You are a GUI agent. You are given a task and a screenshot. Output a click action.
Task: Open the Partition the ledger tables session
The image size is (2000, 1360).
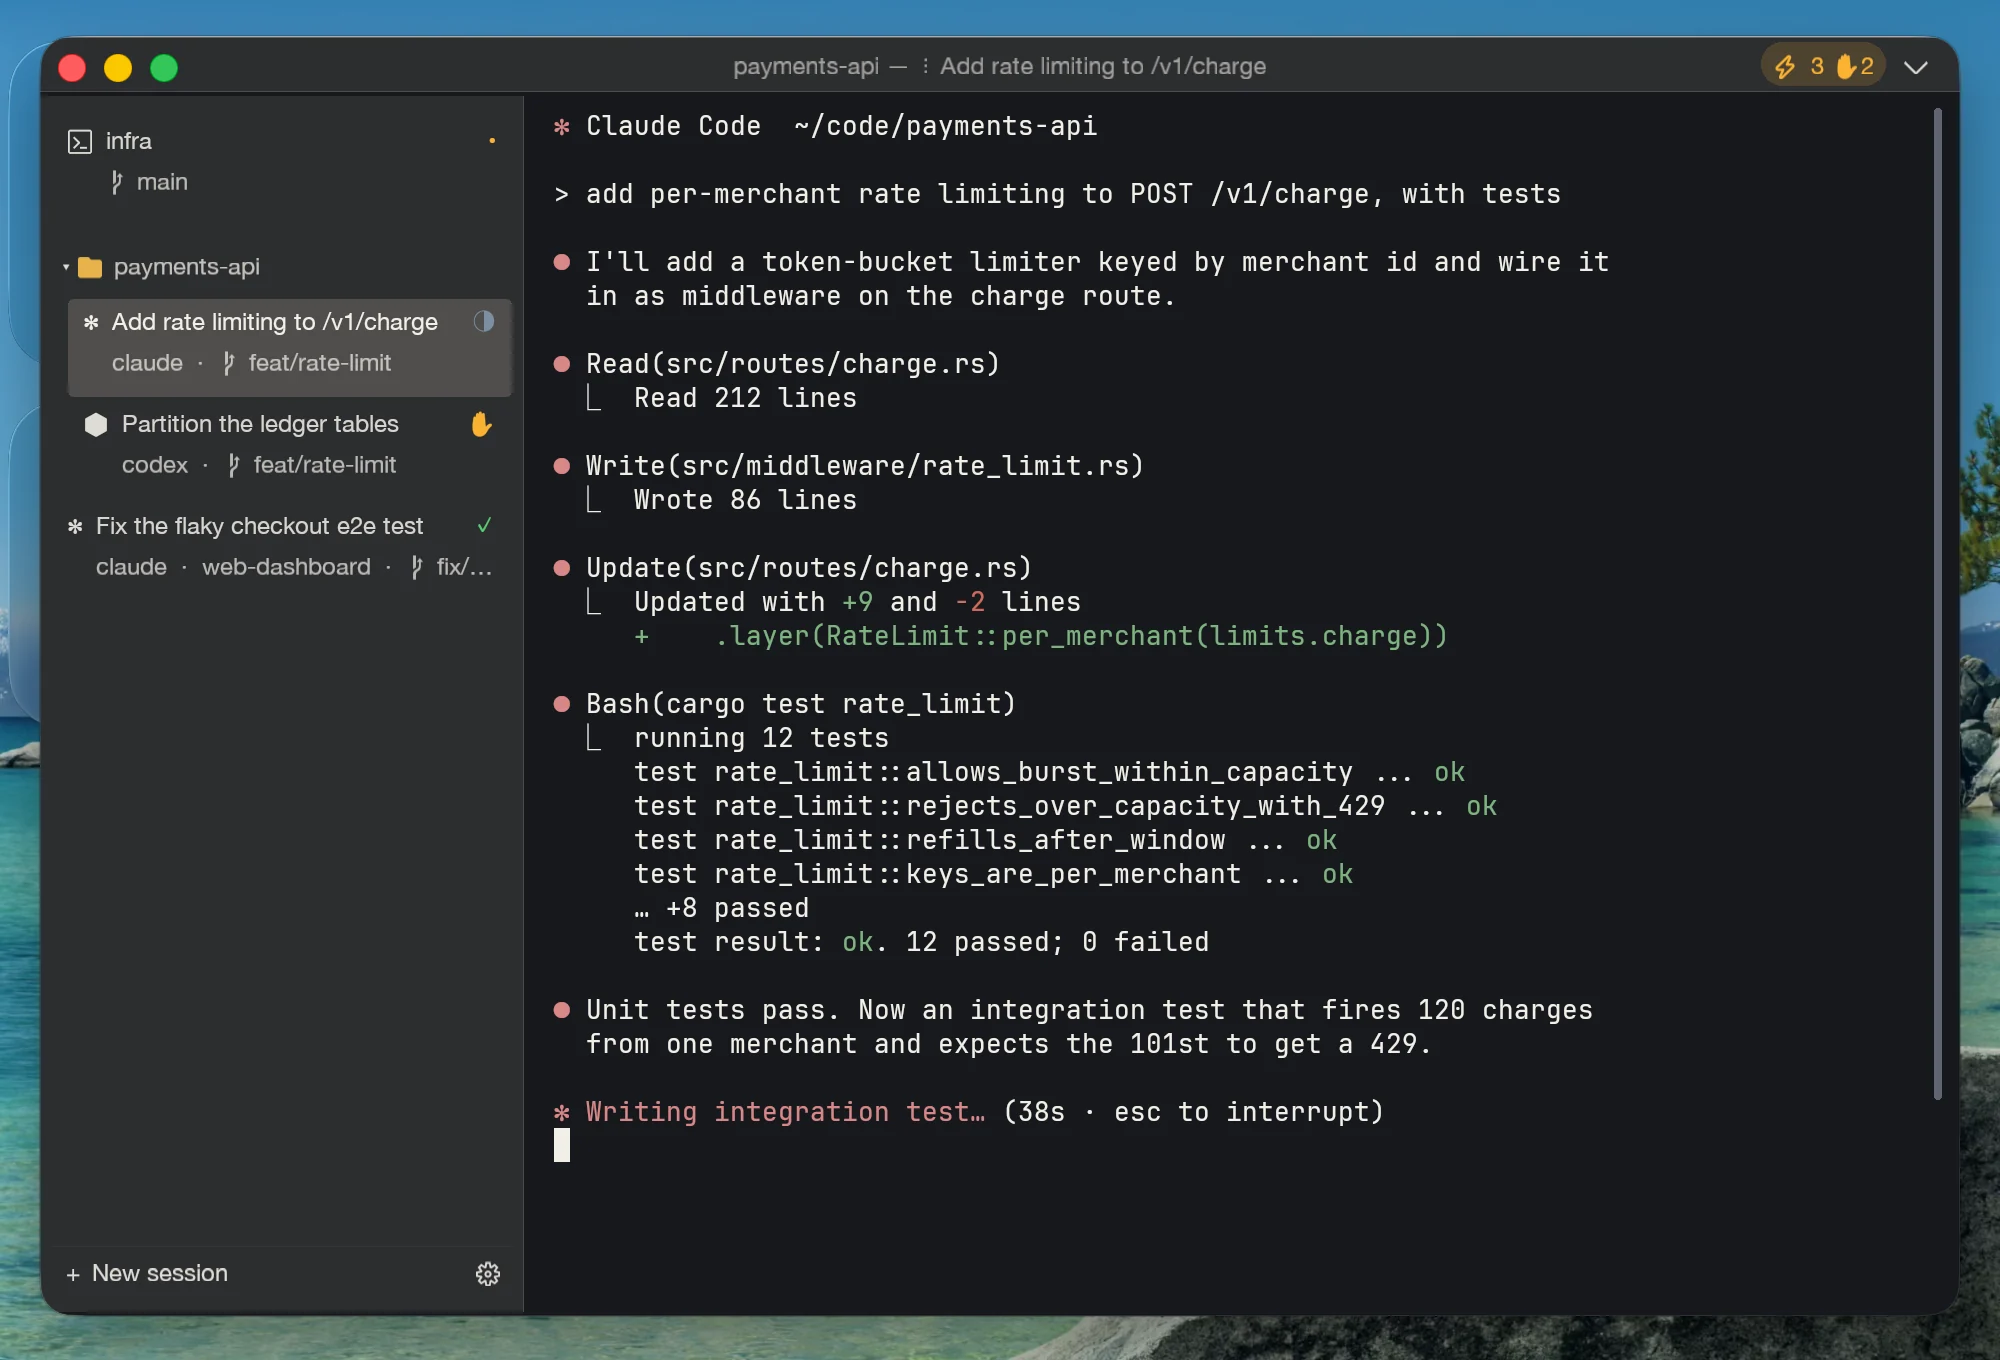pyautogui.click(x=289, y=444)
